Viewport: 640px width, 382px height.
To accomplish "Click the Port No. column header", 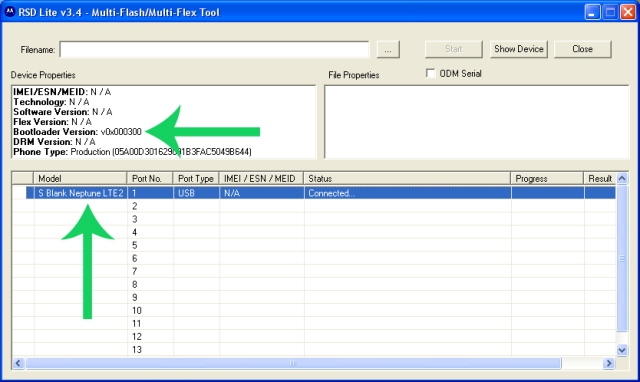I will point(150,178).
